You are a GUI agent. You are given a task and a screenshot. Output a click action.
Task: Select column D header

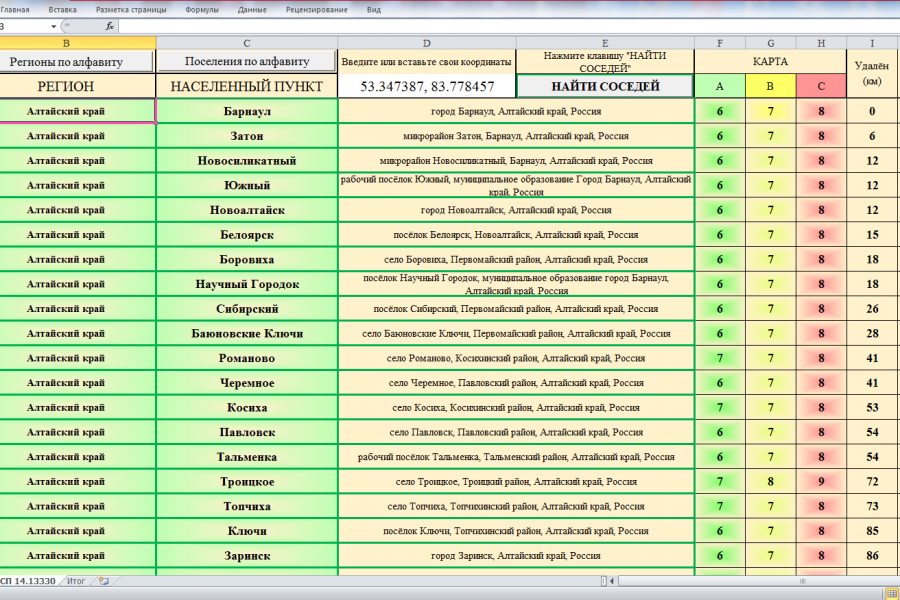(426, 43)
